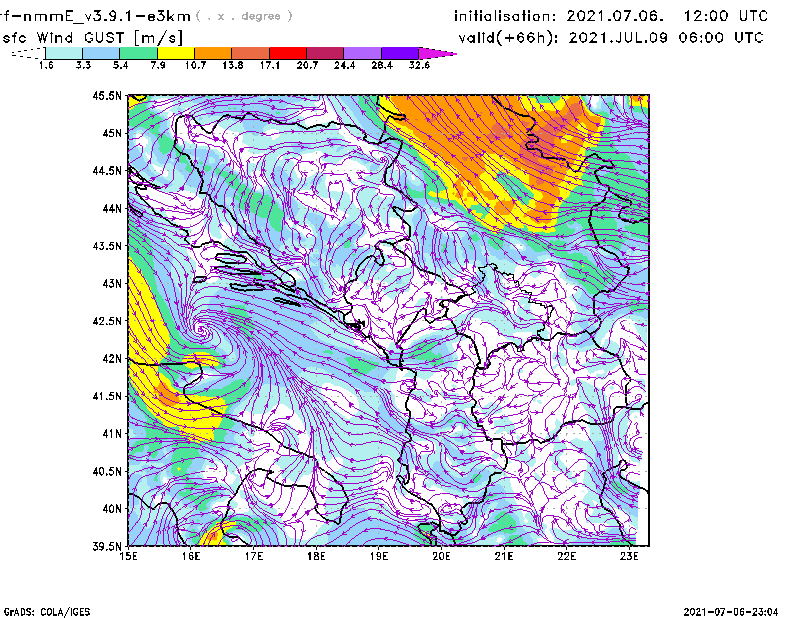This screenshot has width=800, height=618.
Task: Click the valid time 06:00 UTC
Action: (721, 38)
